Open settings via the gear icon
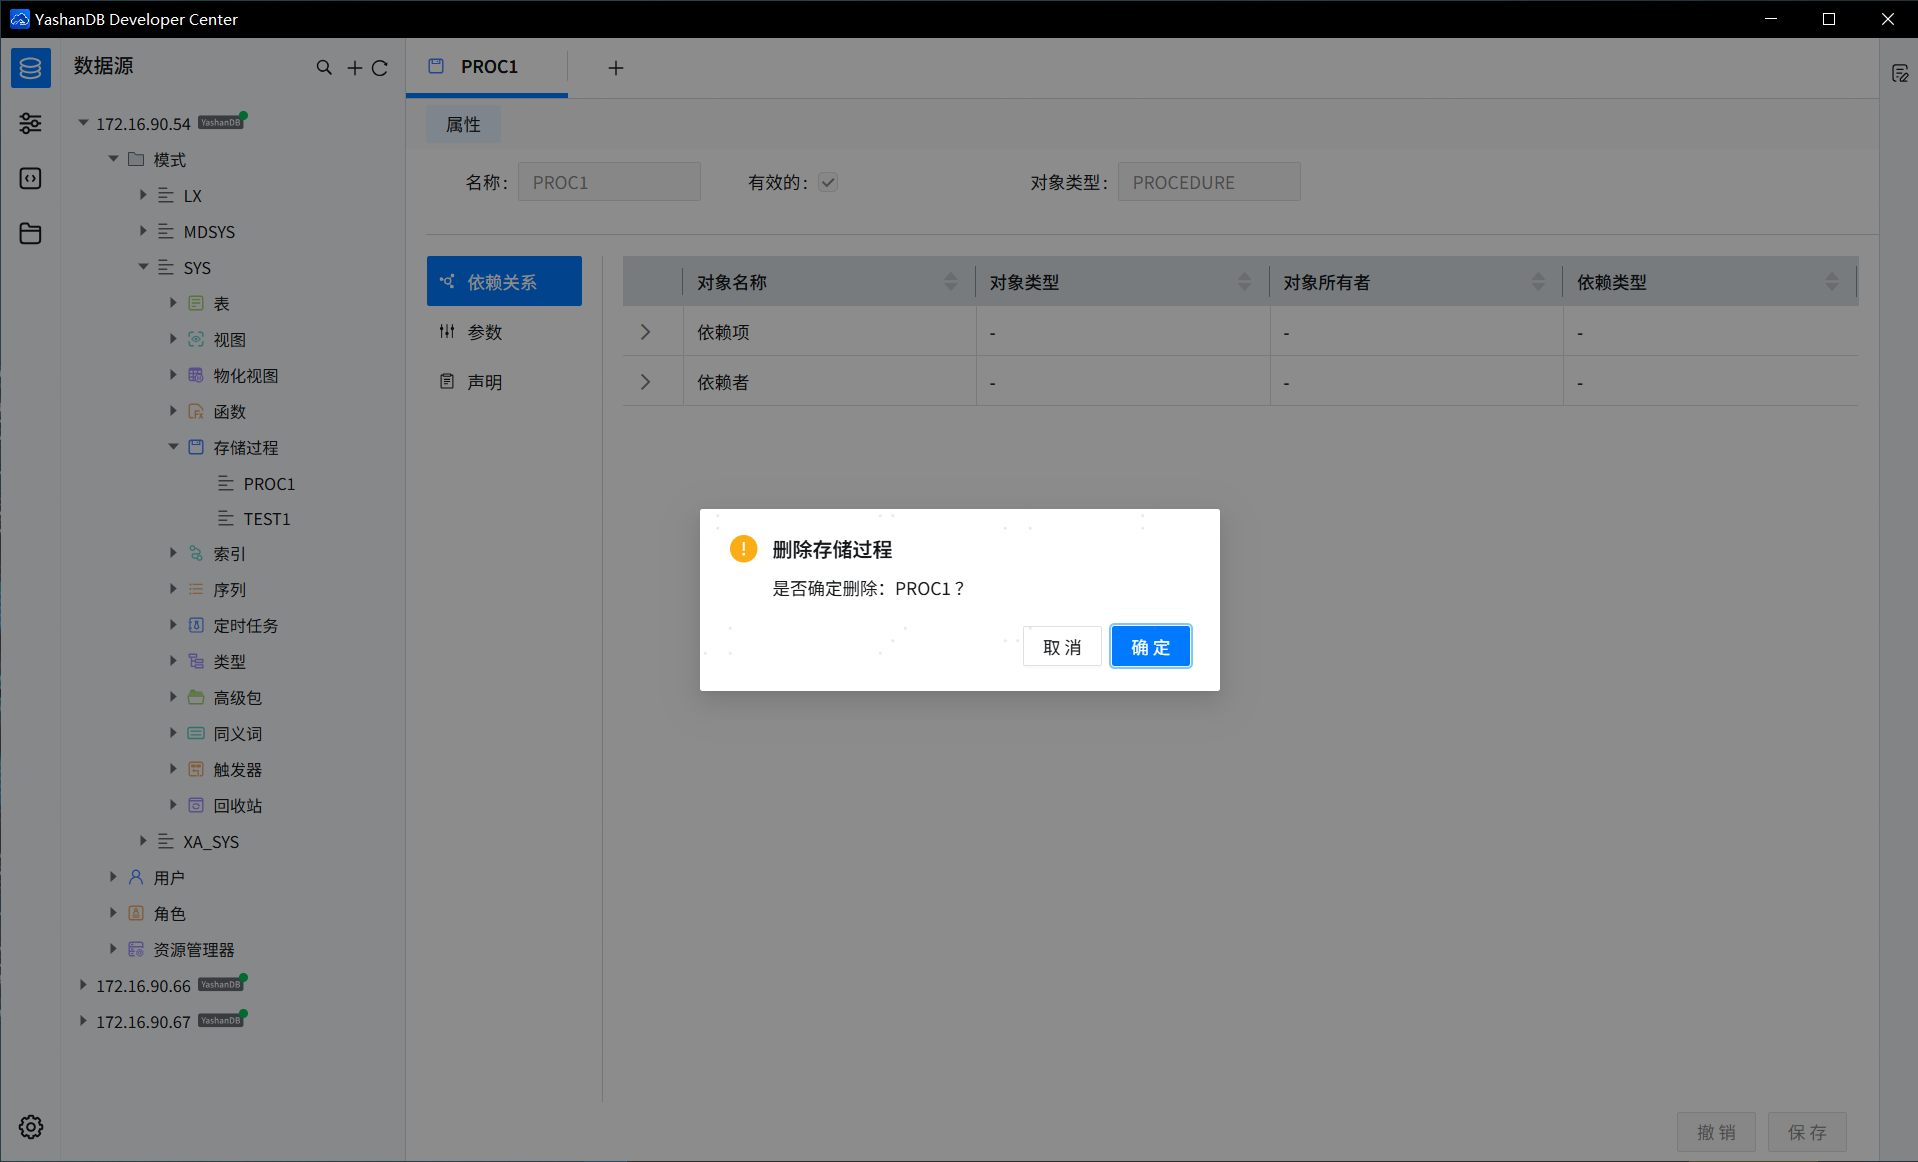The width and height of the screenshot is (1918, 1162). coord(30,1127)
